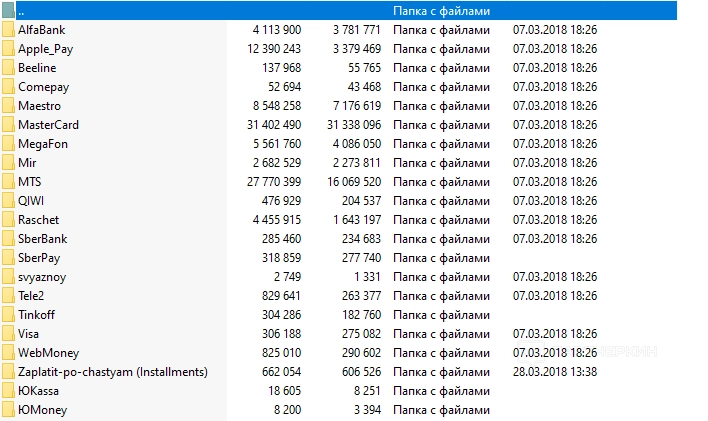Select the Visa folder name
Image resolution: width=708 pixels, height=421 pixels.
click(x=28, y=333)
